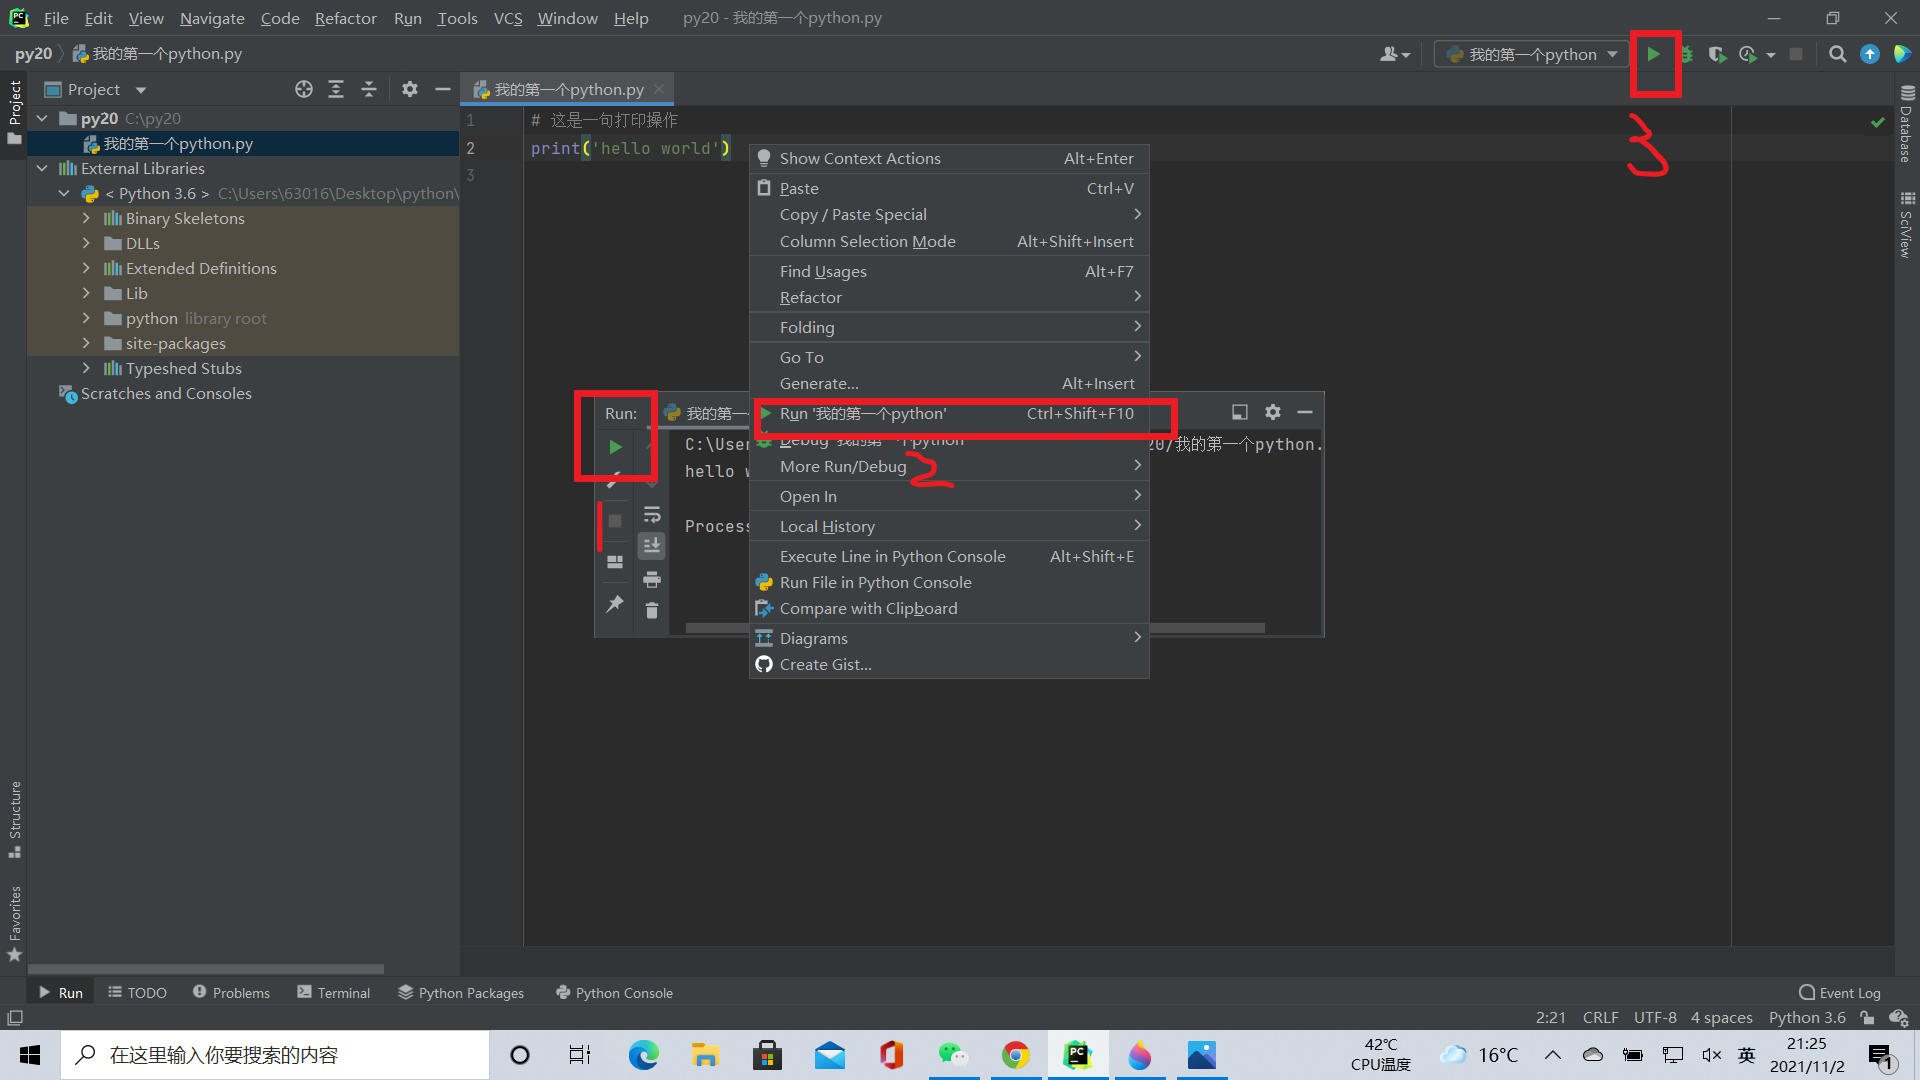Click the Locate file target icon in Project panel
This screenshot has width=1920, height=1080.
tap(304, 90)
